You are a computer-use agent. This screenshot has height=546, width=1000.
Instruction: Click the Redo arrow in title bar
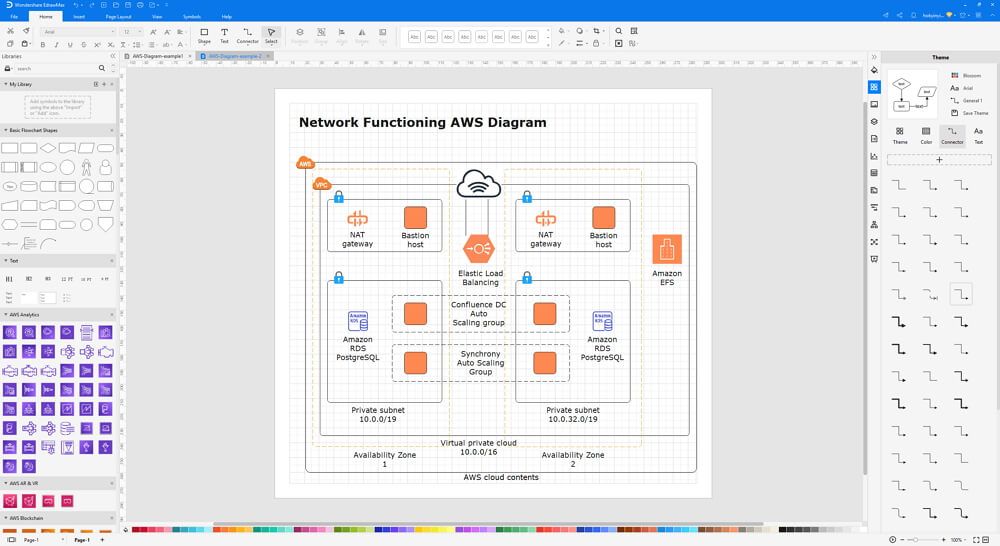[x=92, y=5]
